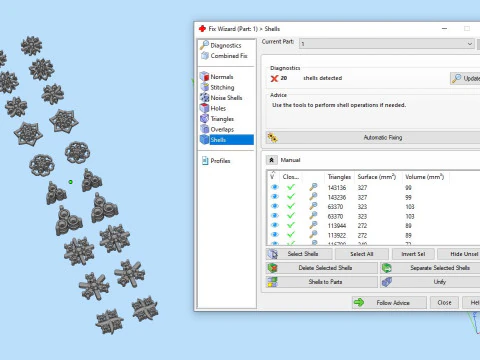
Task: Click Hide Unsel button
Action: (x=459, y=254)
